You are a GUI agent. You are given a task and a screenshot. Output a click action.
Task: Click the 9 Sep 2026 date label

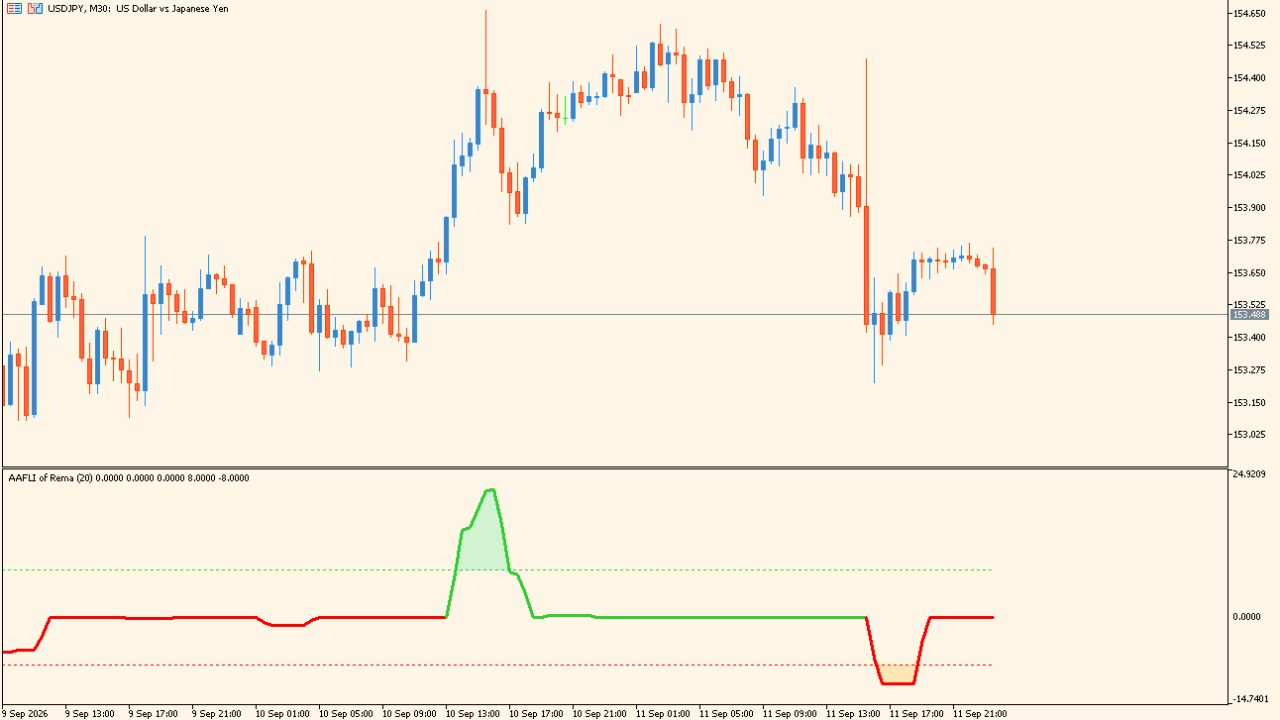25,714
